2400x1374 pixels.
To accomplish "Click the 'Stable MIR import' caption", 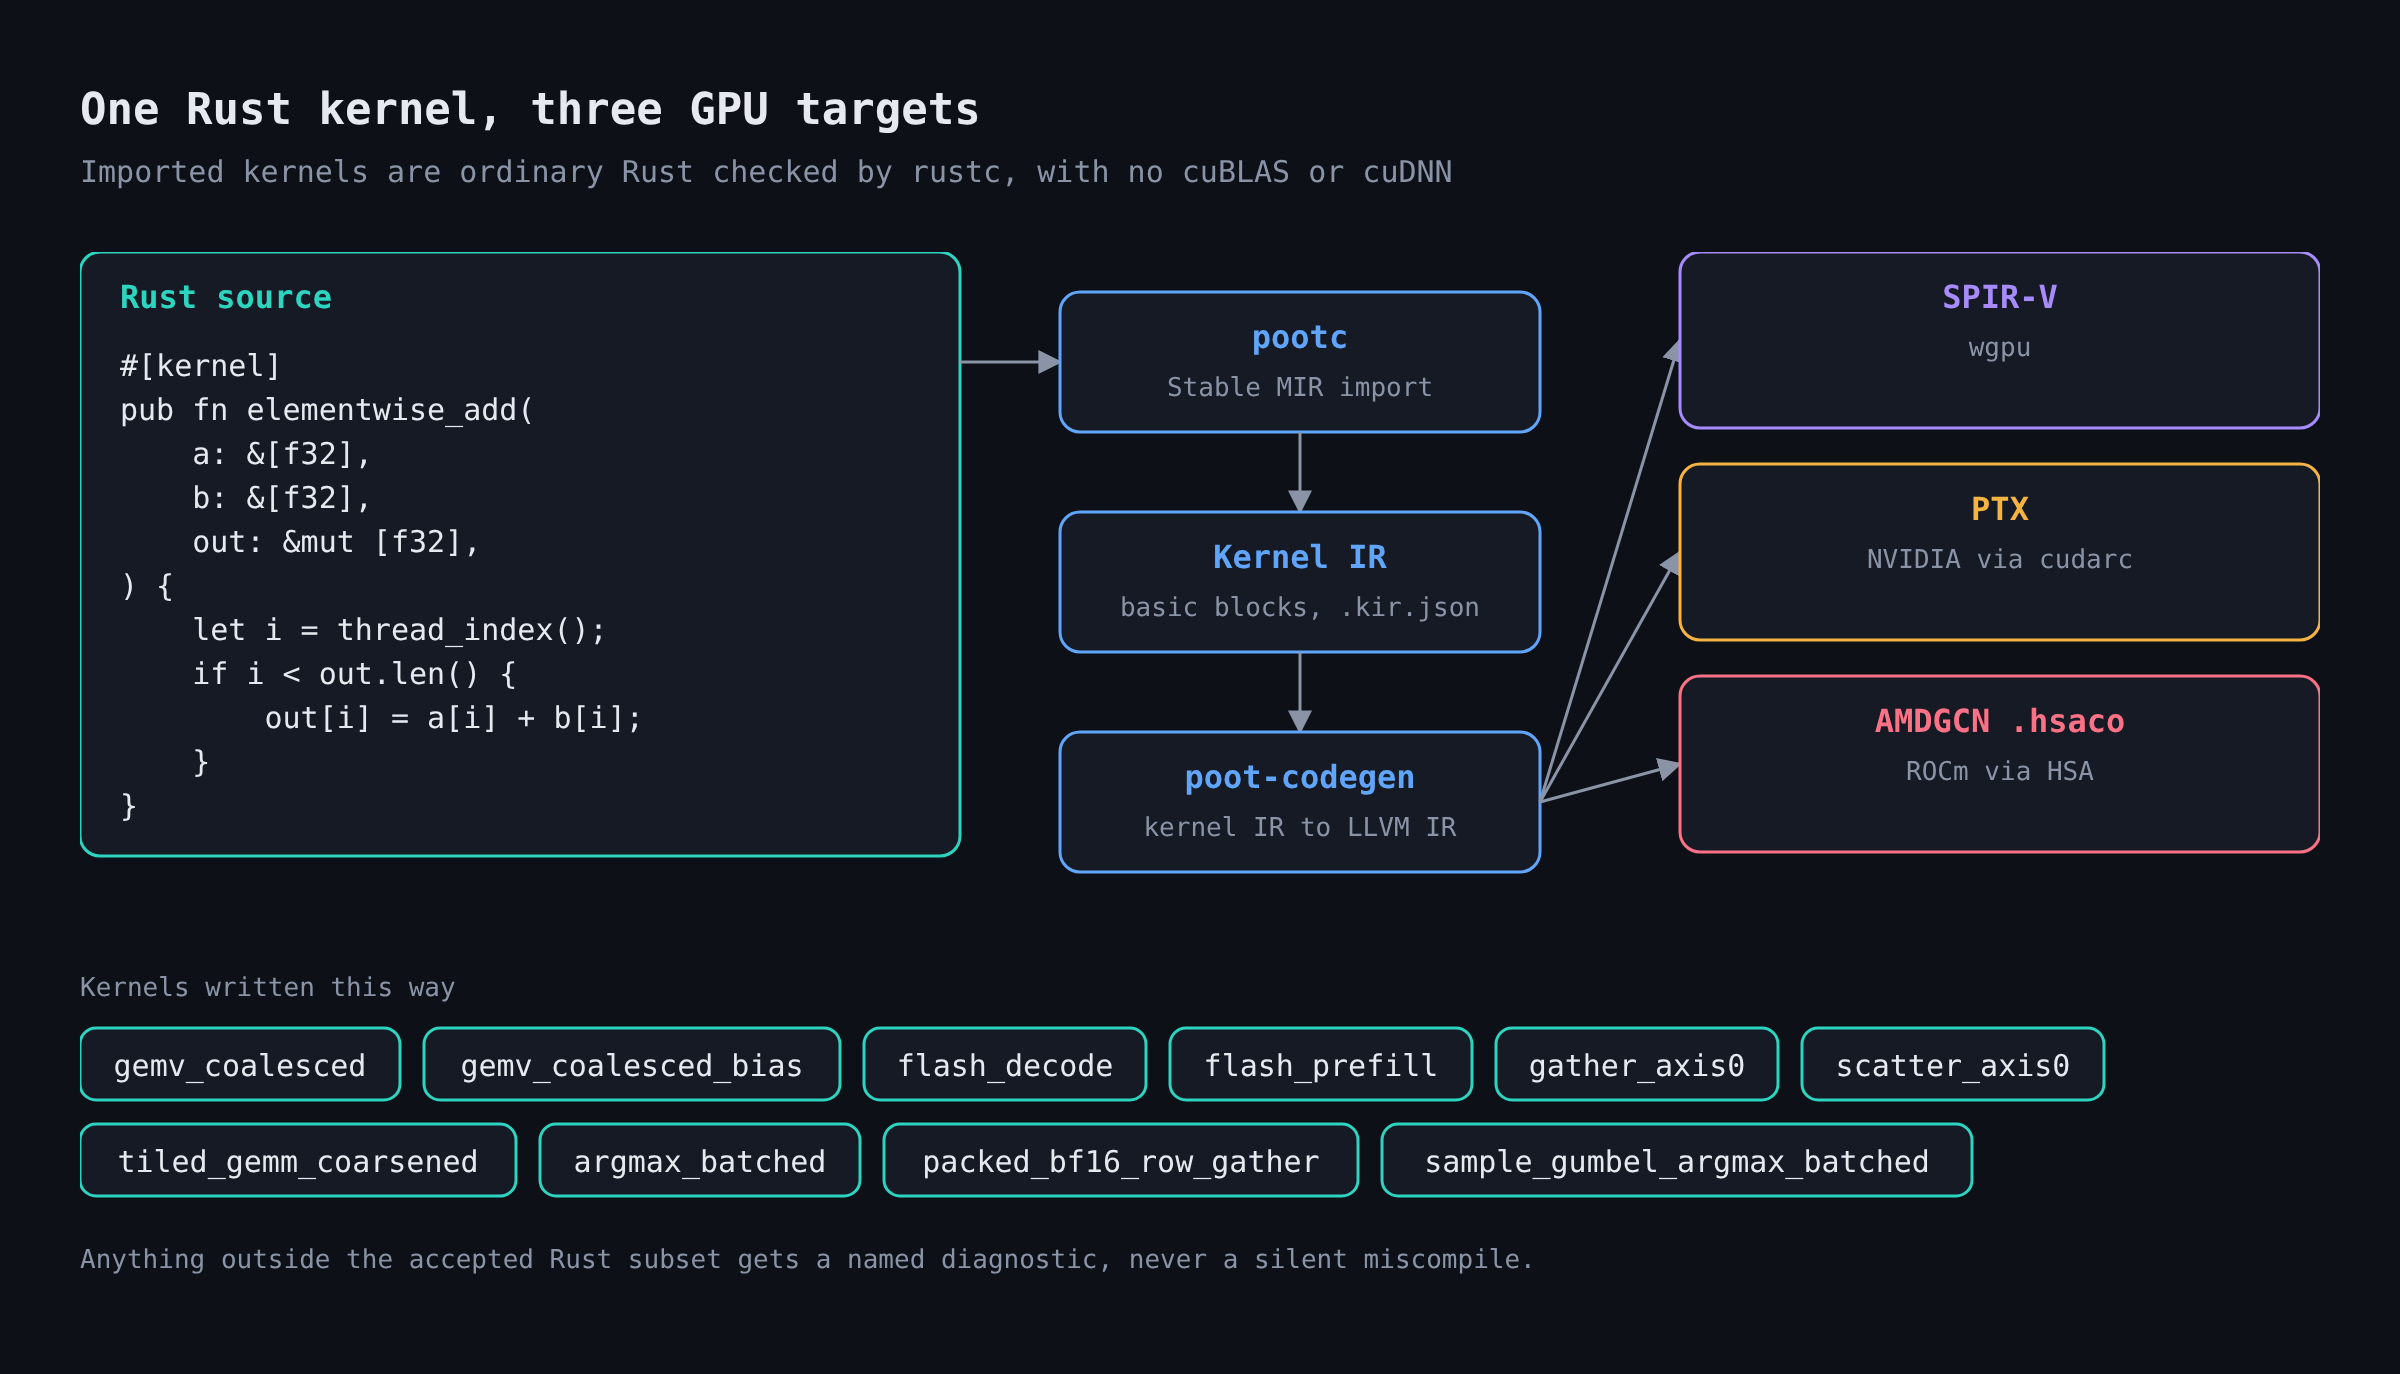I will point(1299,387).
